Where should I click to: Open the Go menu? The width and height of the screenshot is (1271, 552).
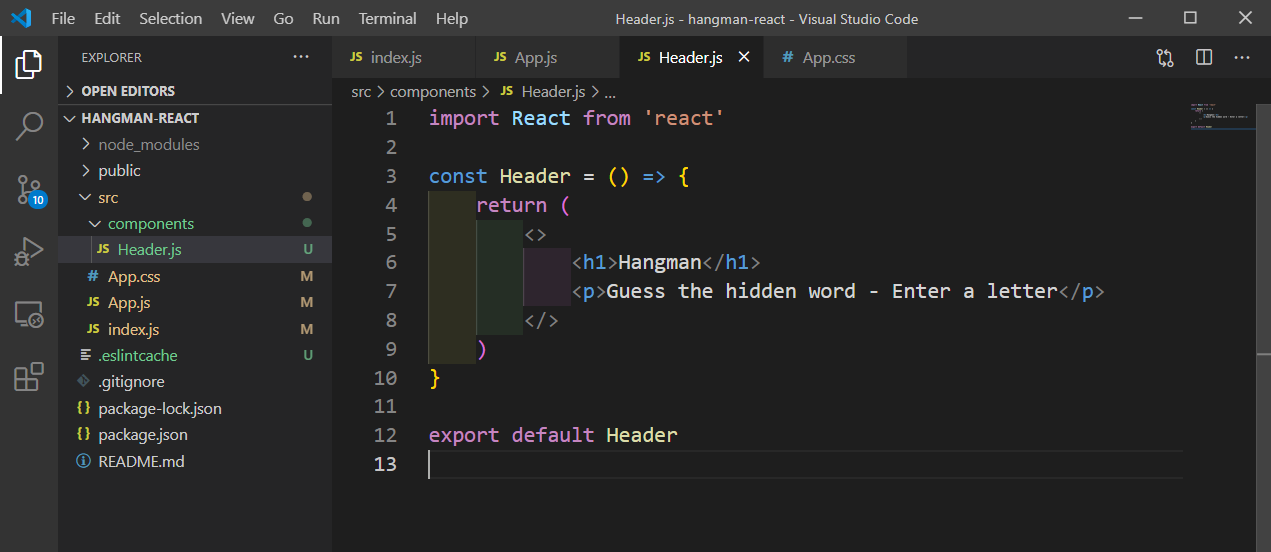point(284,18)
